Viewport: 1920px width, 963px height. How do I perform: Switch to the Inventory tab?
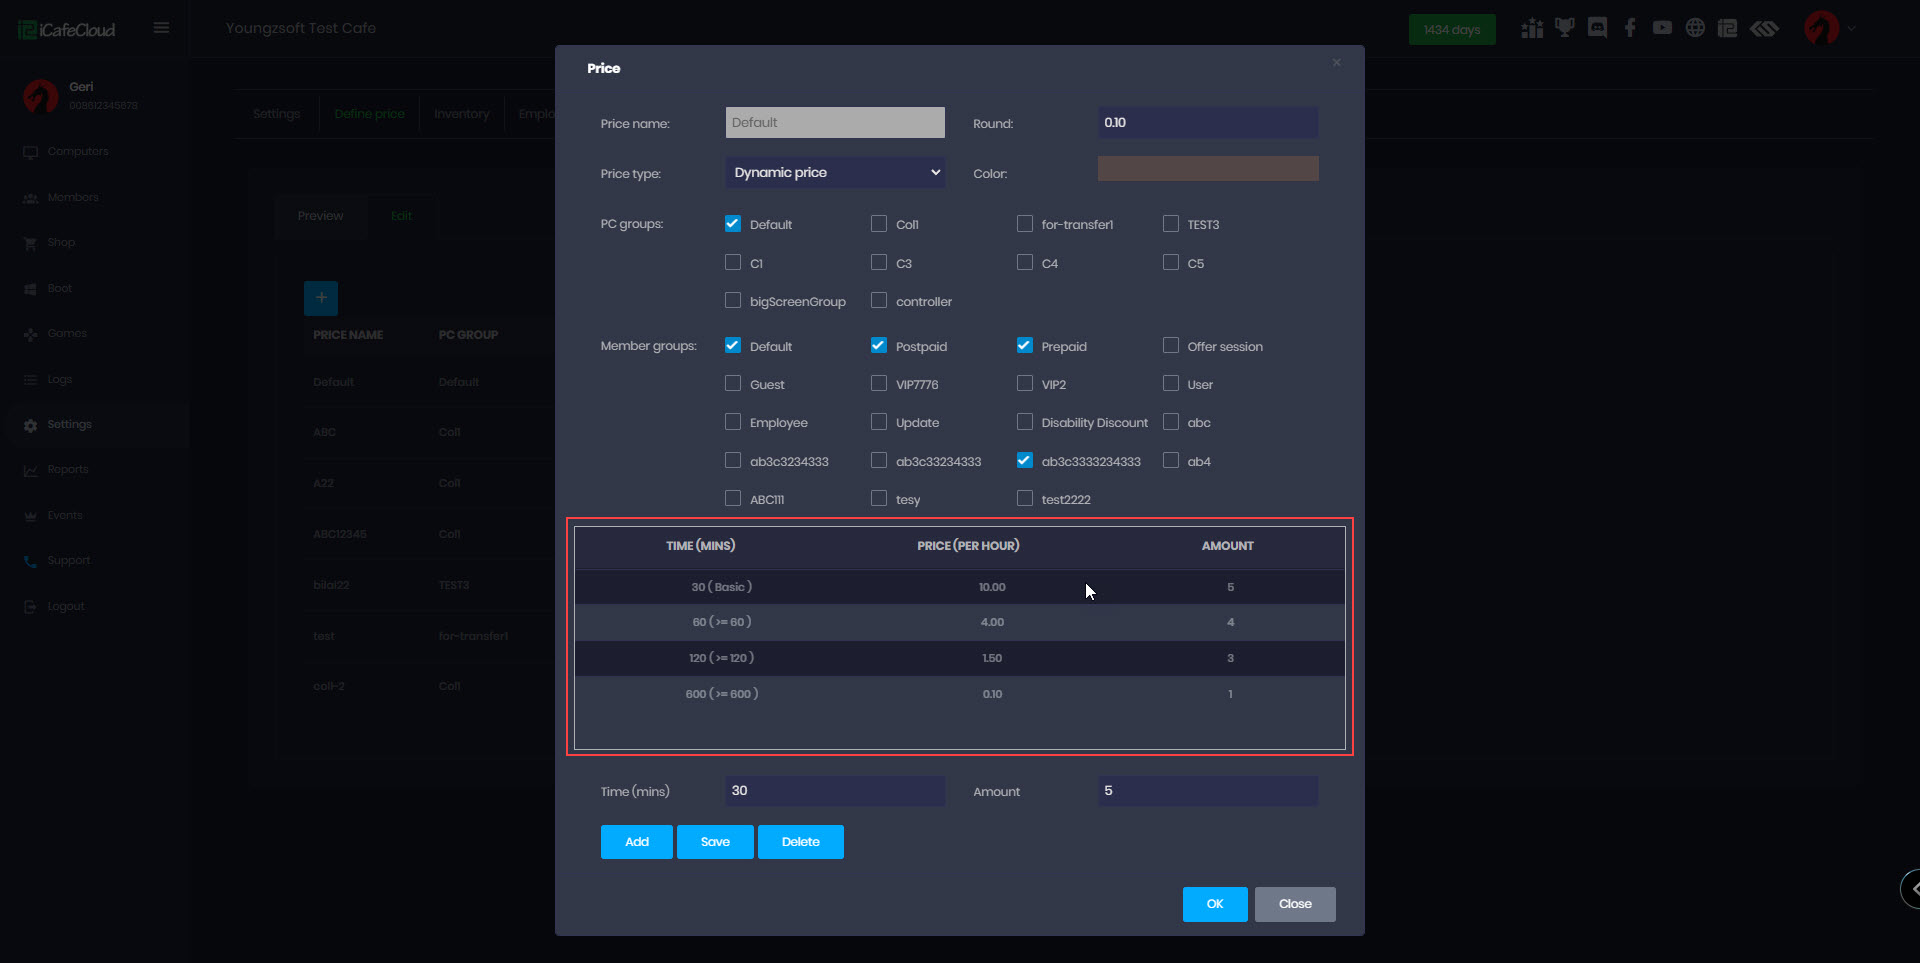(x=461, y=114)
